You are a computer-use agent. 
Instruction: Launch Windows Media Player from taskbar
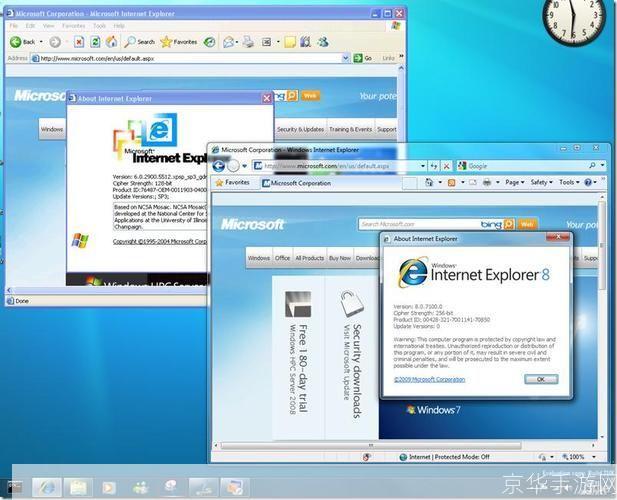point(109,488)
